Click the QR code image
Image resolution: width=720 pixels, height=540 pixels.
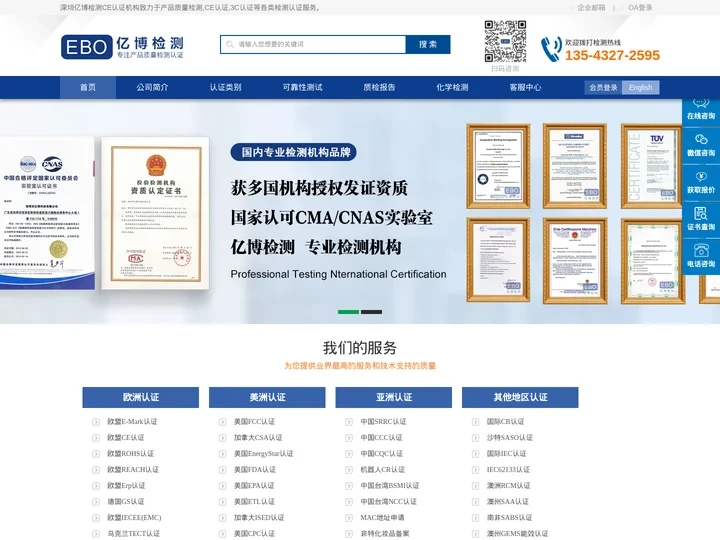click(x=505, y=41)
